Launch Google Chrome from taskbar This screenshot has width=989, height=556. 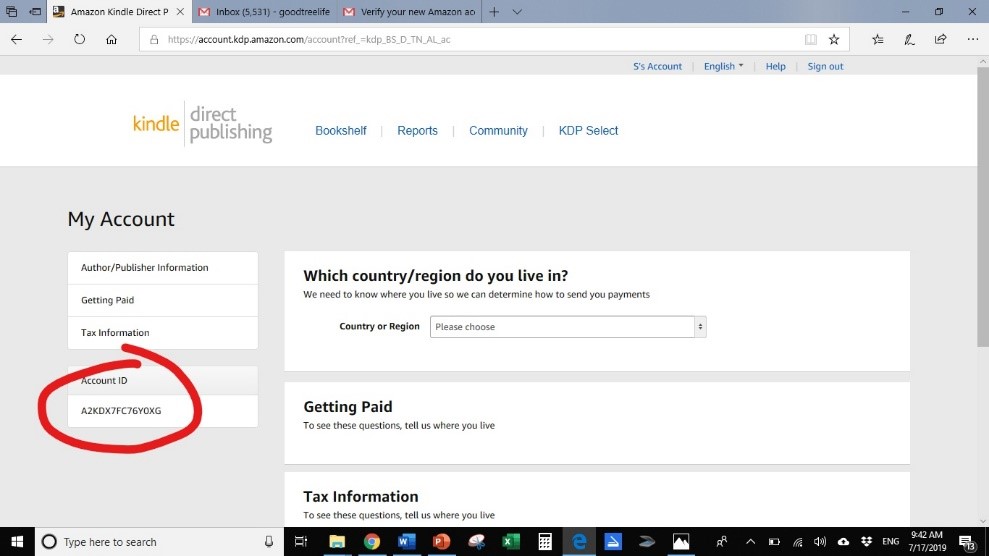372,542
